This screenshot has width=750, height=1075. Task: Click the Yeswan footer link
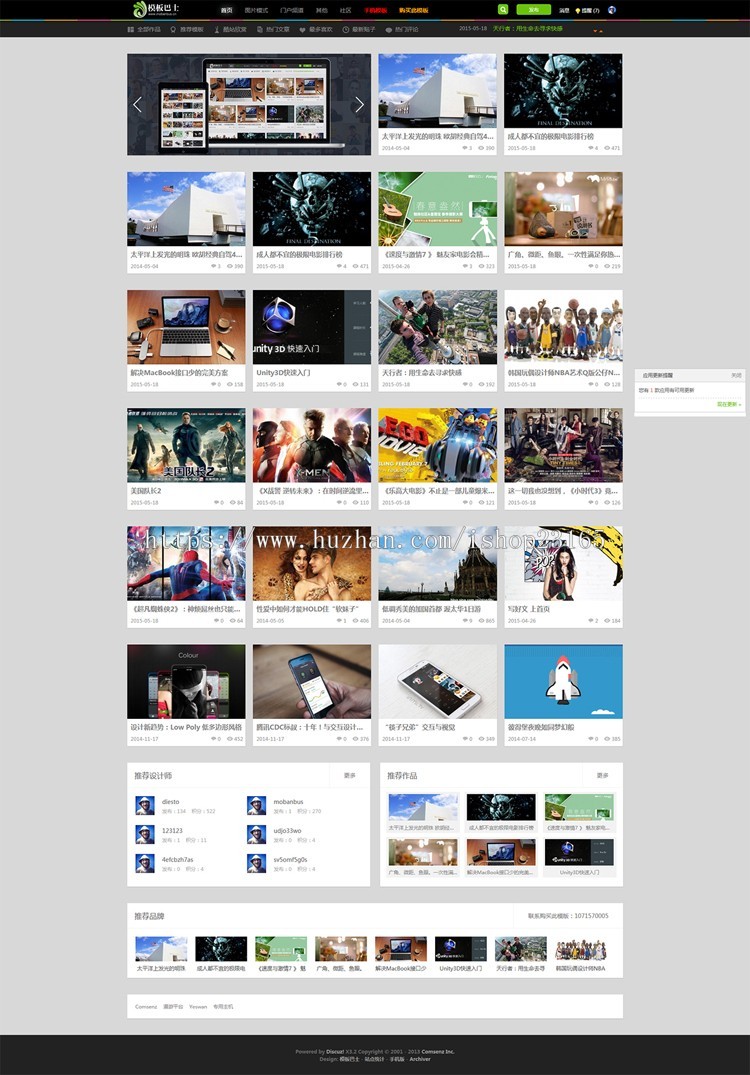coord(198,1006)
